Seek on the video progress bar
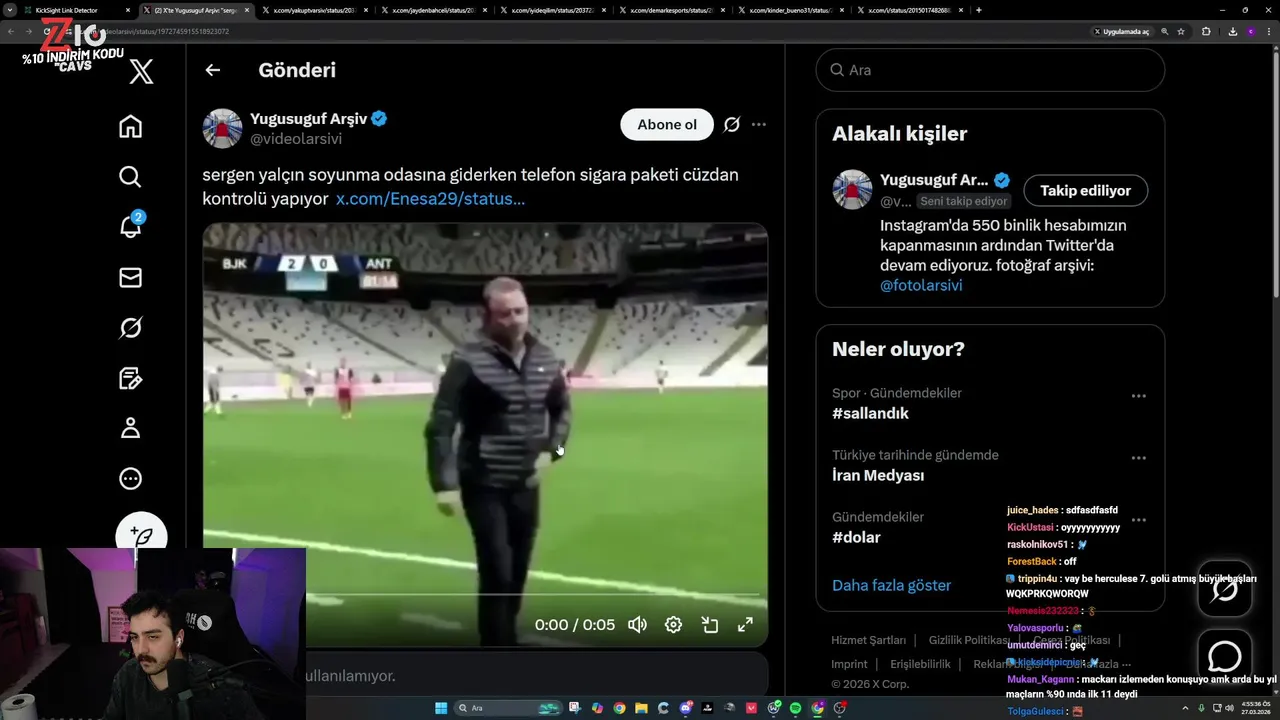 coord(485,596)
